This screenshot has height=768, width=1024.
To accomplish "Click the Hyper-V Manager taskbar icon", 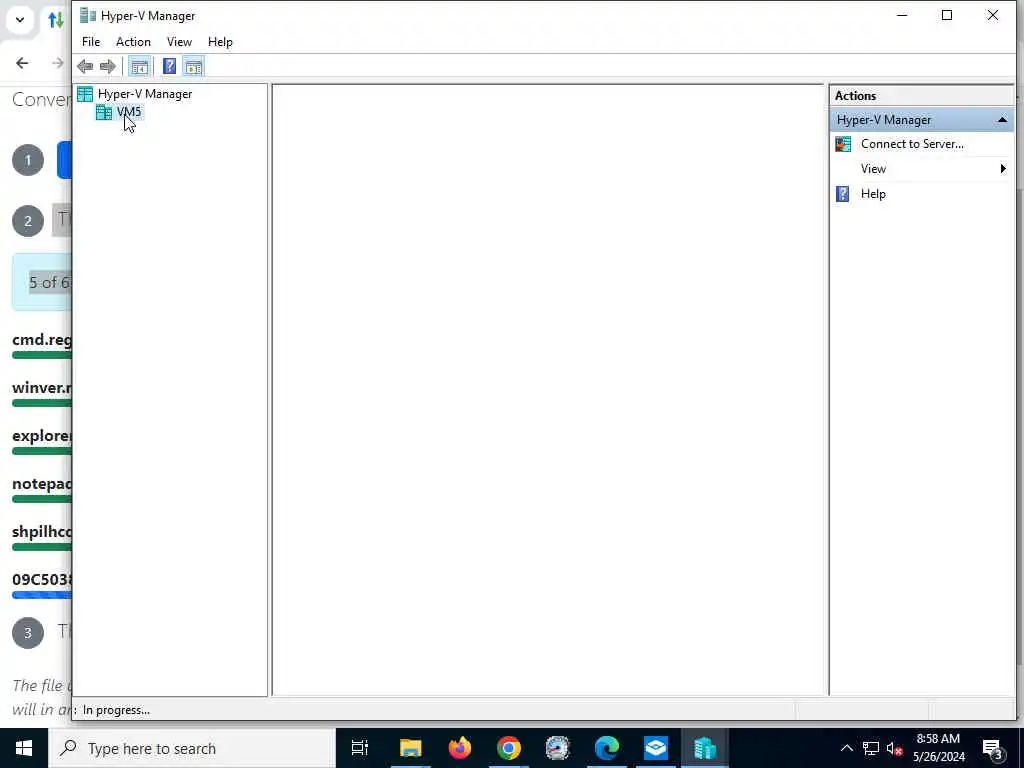I will (x=705, y=748).
